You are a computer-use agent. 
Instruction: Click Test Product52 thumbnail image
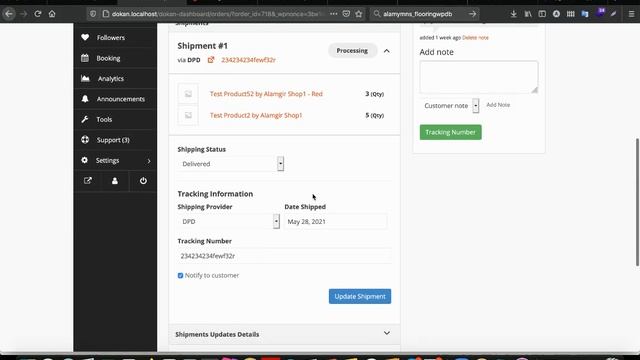point(188,94)
